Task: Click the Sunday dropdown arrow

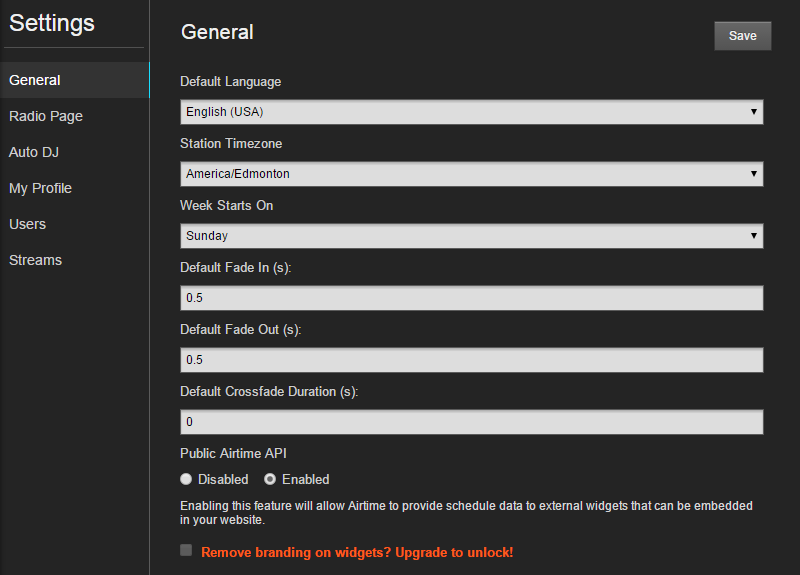Action: click(754, 236)
